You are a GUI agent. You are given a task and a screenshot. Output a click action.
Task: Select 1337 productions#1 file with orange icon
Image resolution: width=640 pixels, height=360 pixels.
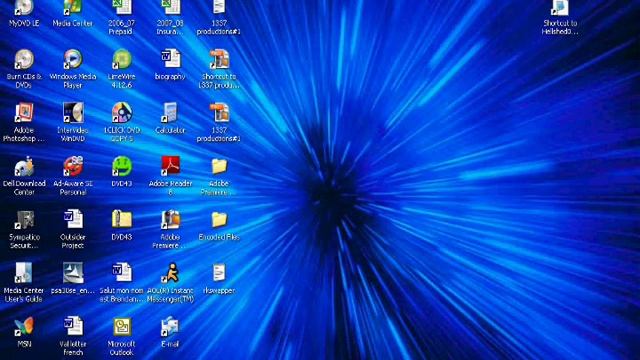(219, 113)
